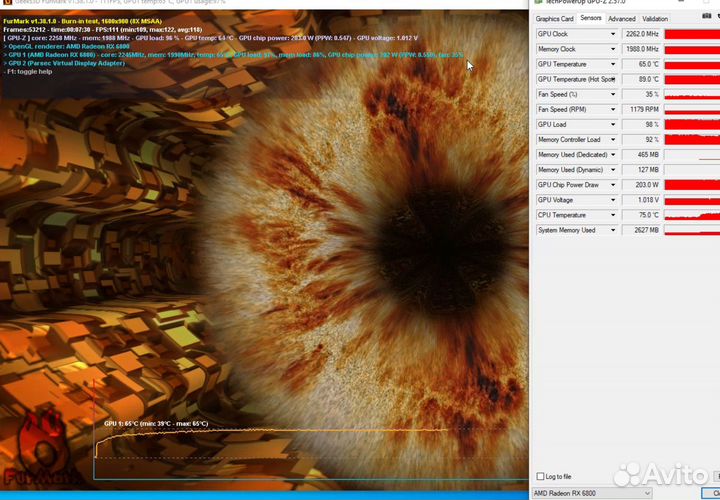Click the GPU Temperature red history graph
The height and width of the screenshot is (500, 720).
(692, 64)
